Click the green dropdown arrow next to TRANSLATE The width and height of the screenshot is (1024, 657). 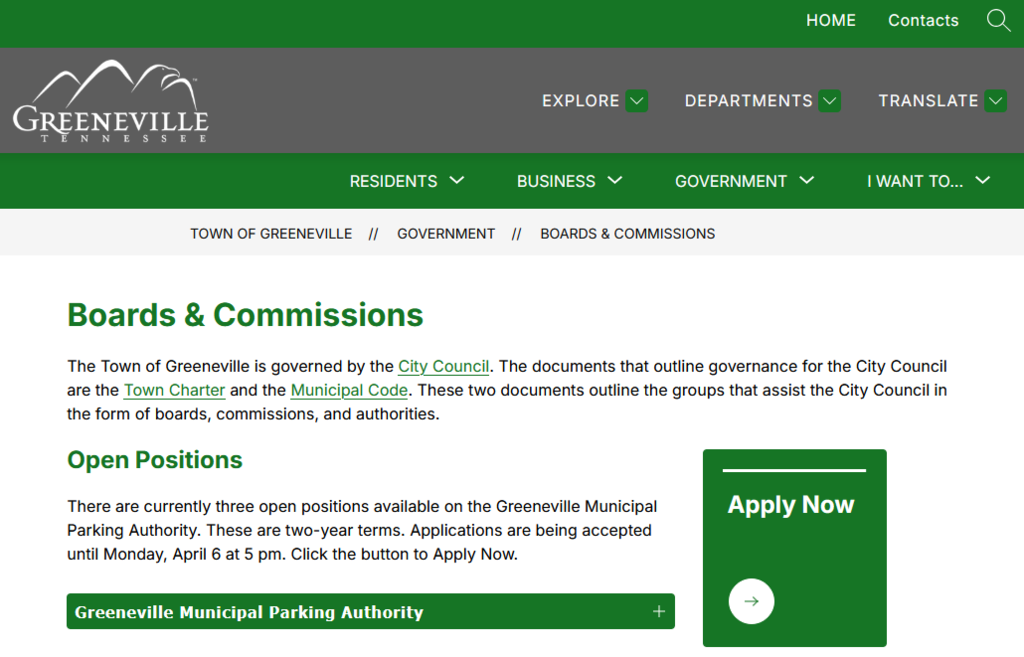tap(995, 100)
